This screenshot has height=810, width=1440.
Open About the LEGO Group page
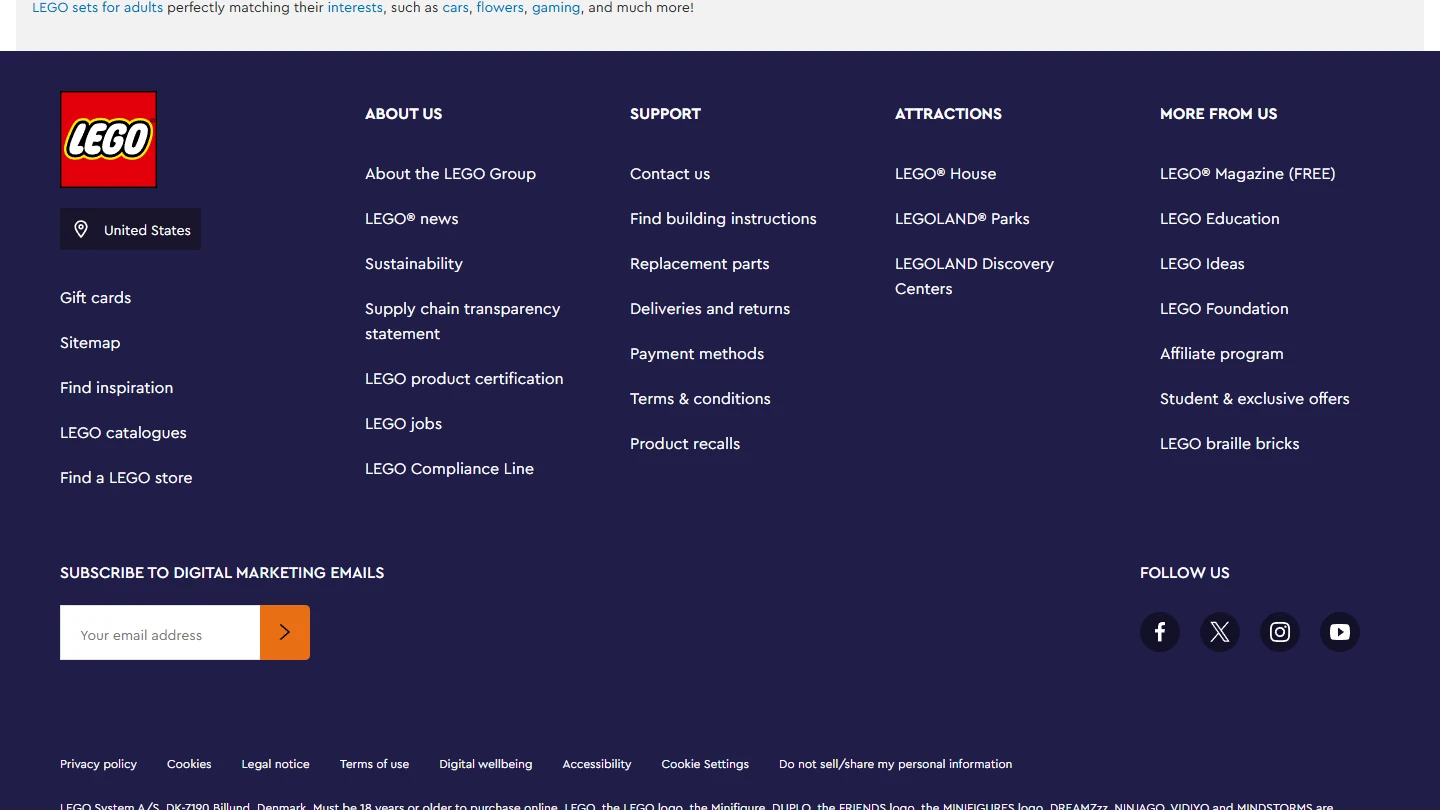point(450,174)
